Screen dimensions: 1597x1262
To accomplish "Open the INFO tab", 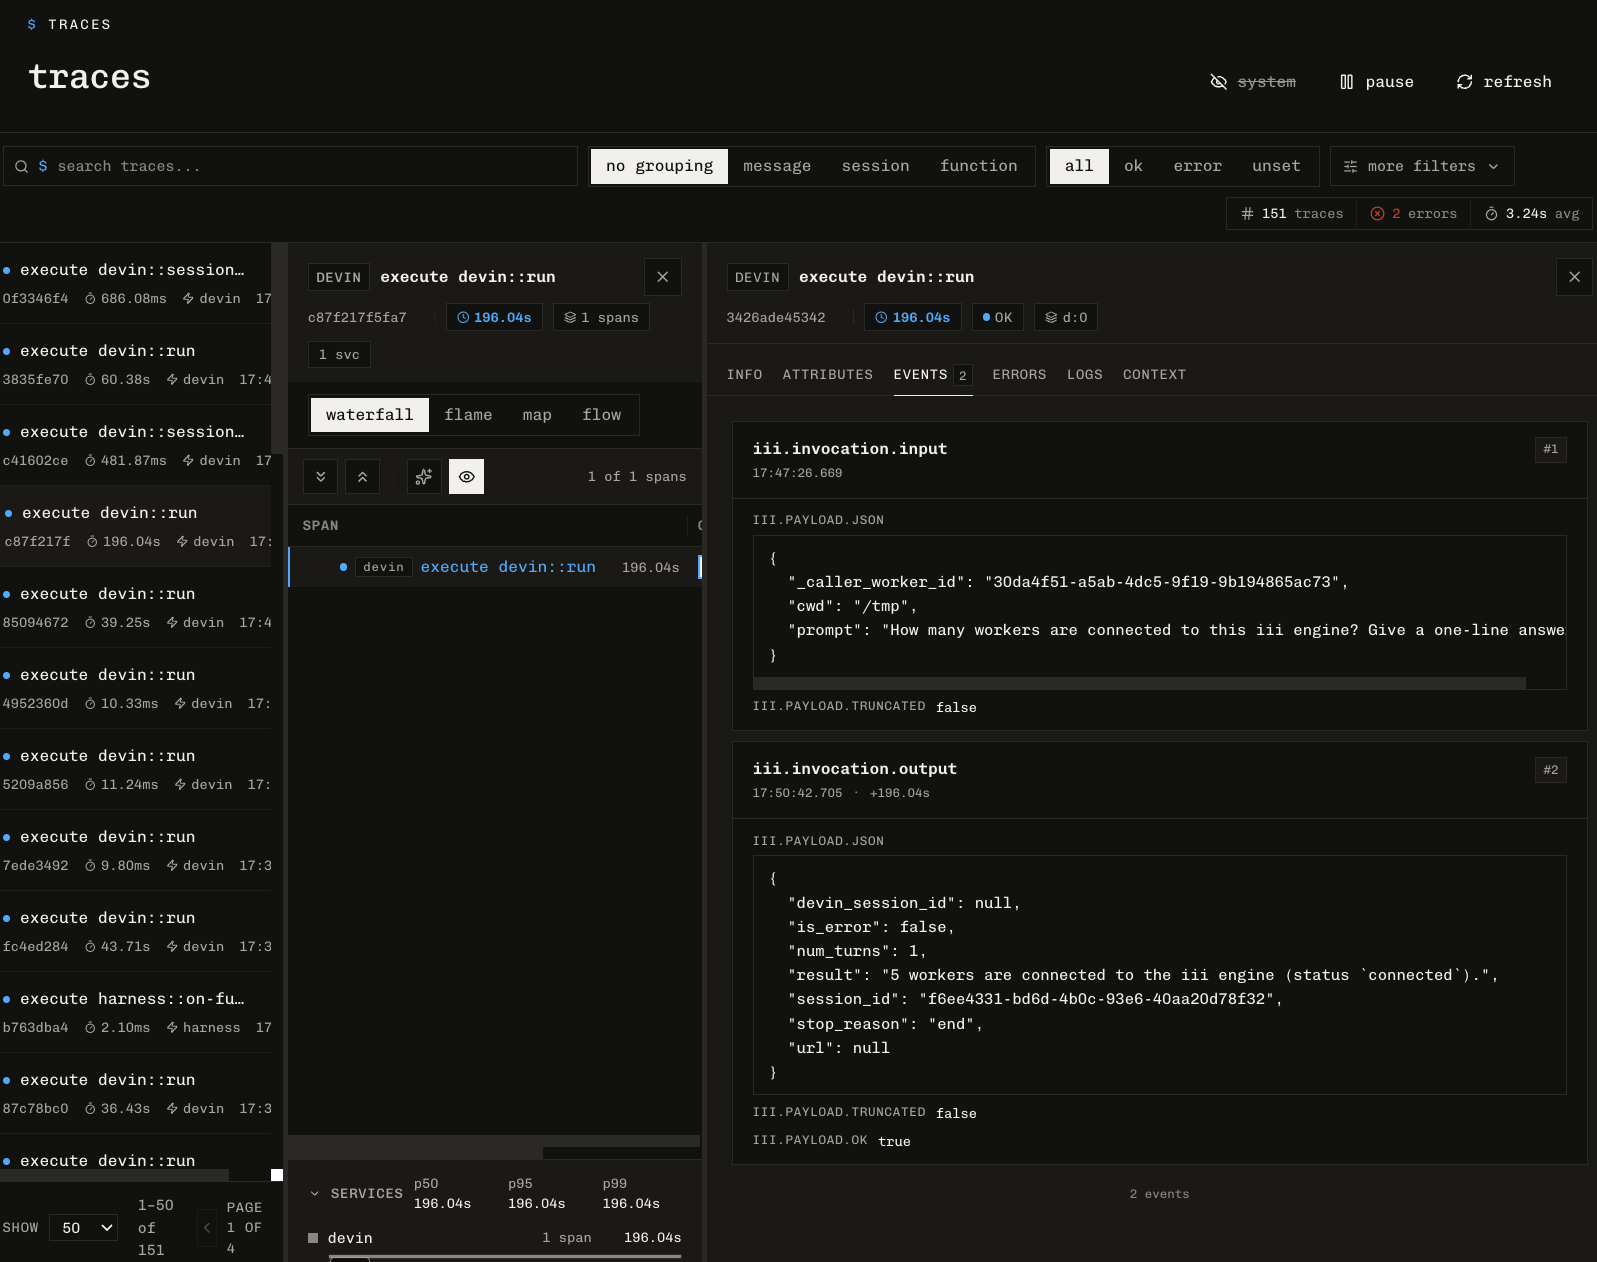I will [744, 375].
